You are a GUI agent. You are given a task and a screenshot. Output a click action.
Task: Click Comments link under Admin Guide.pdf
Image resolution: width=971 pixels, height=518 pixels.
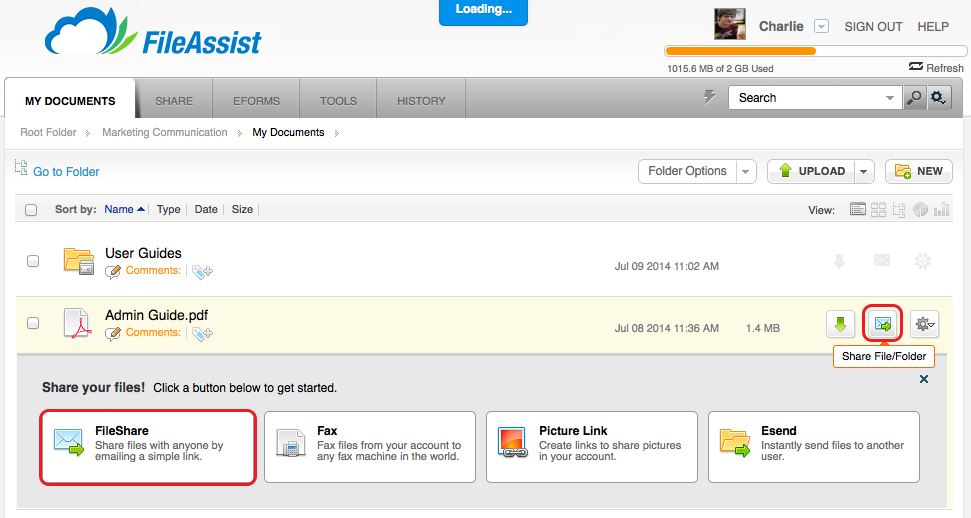(x=153, y=333)
